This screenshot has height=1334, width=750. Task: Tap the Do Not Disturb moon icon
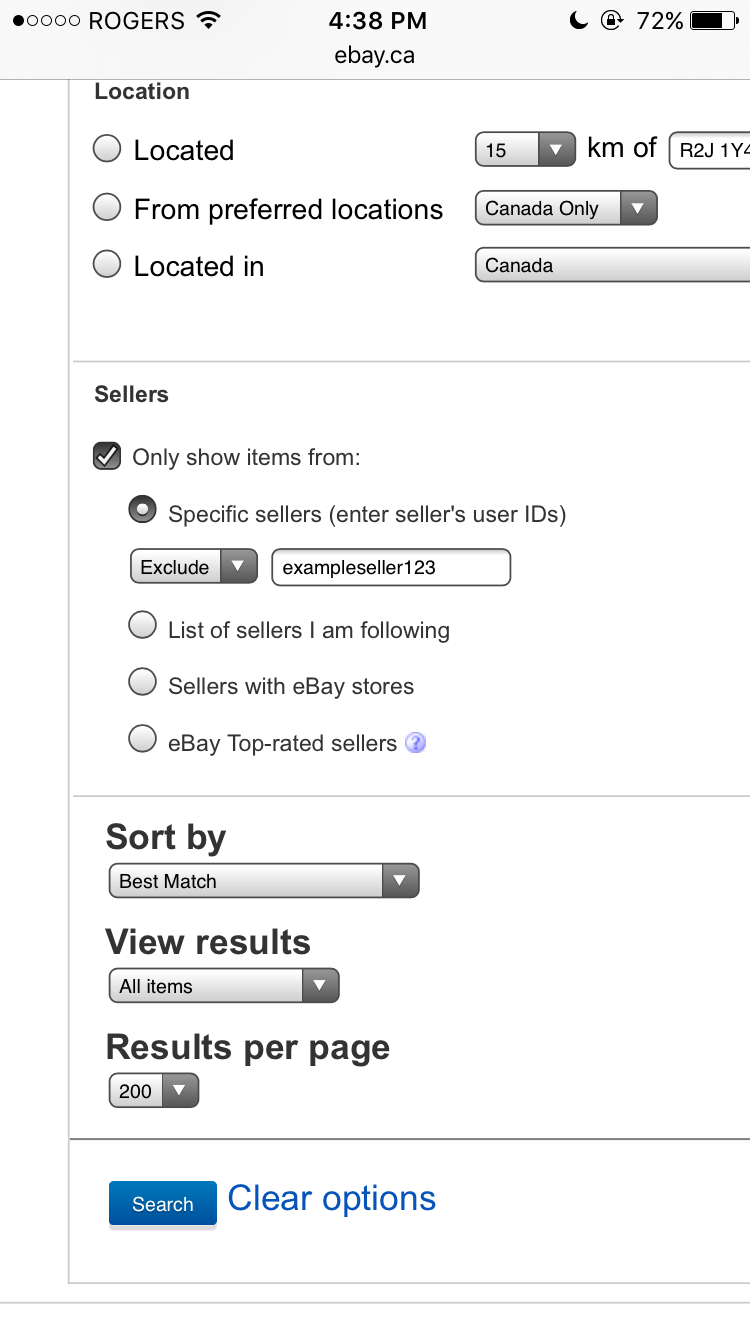click(x=578, y=20)
